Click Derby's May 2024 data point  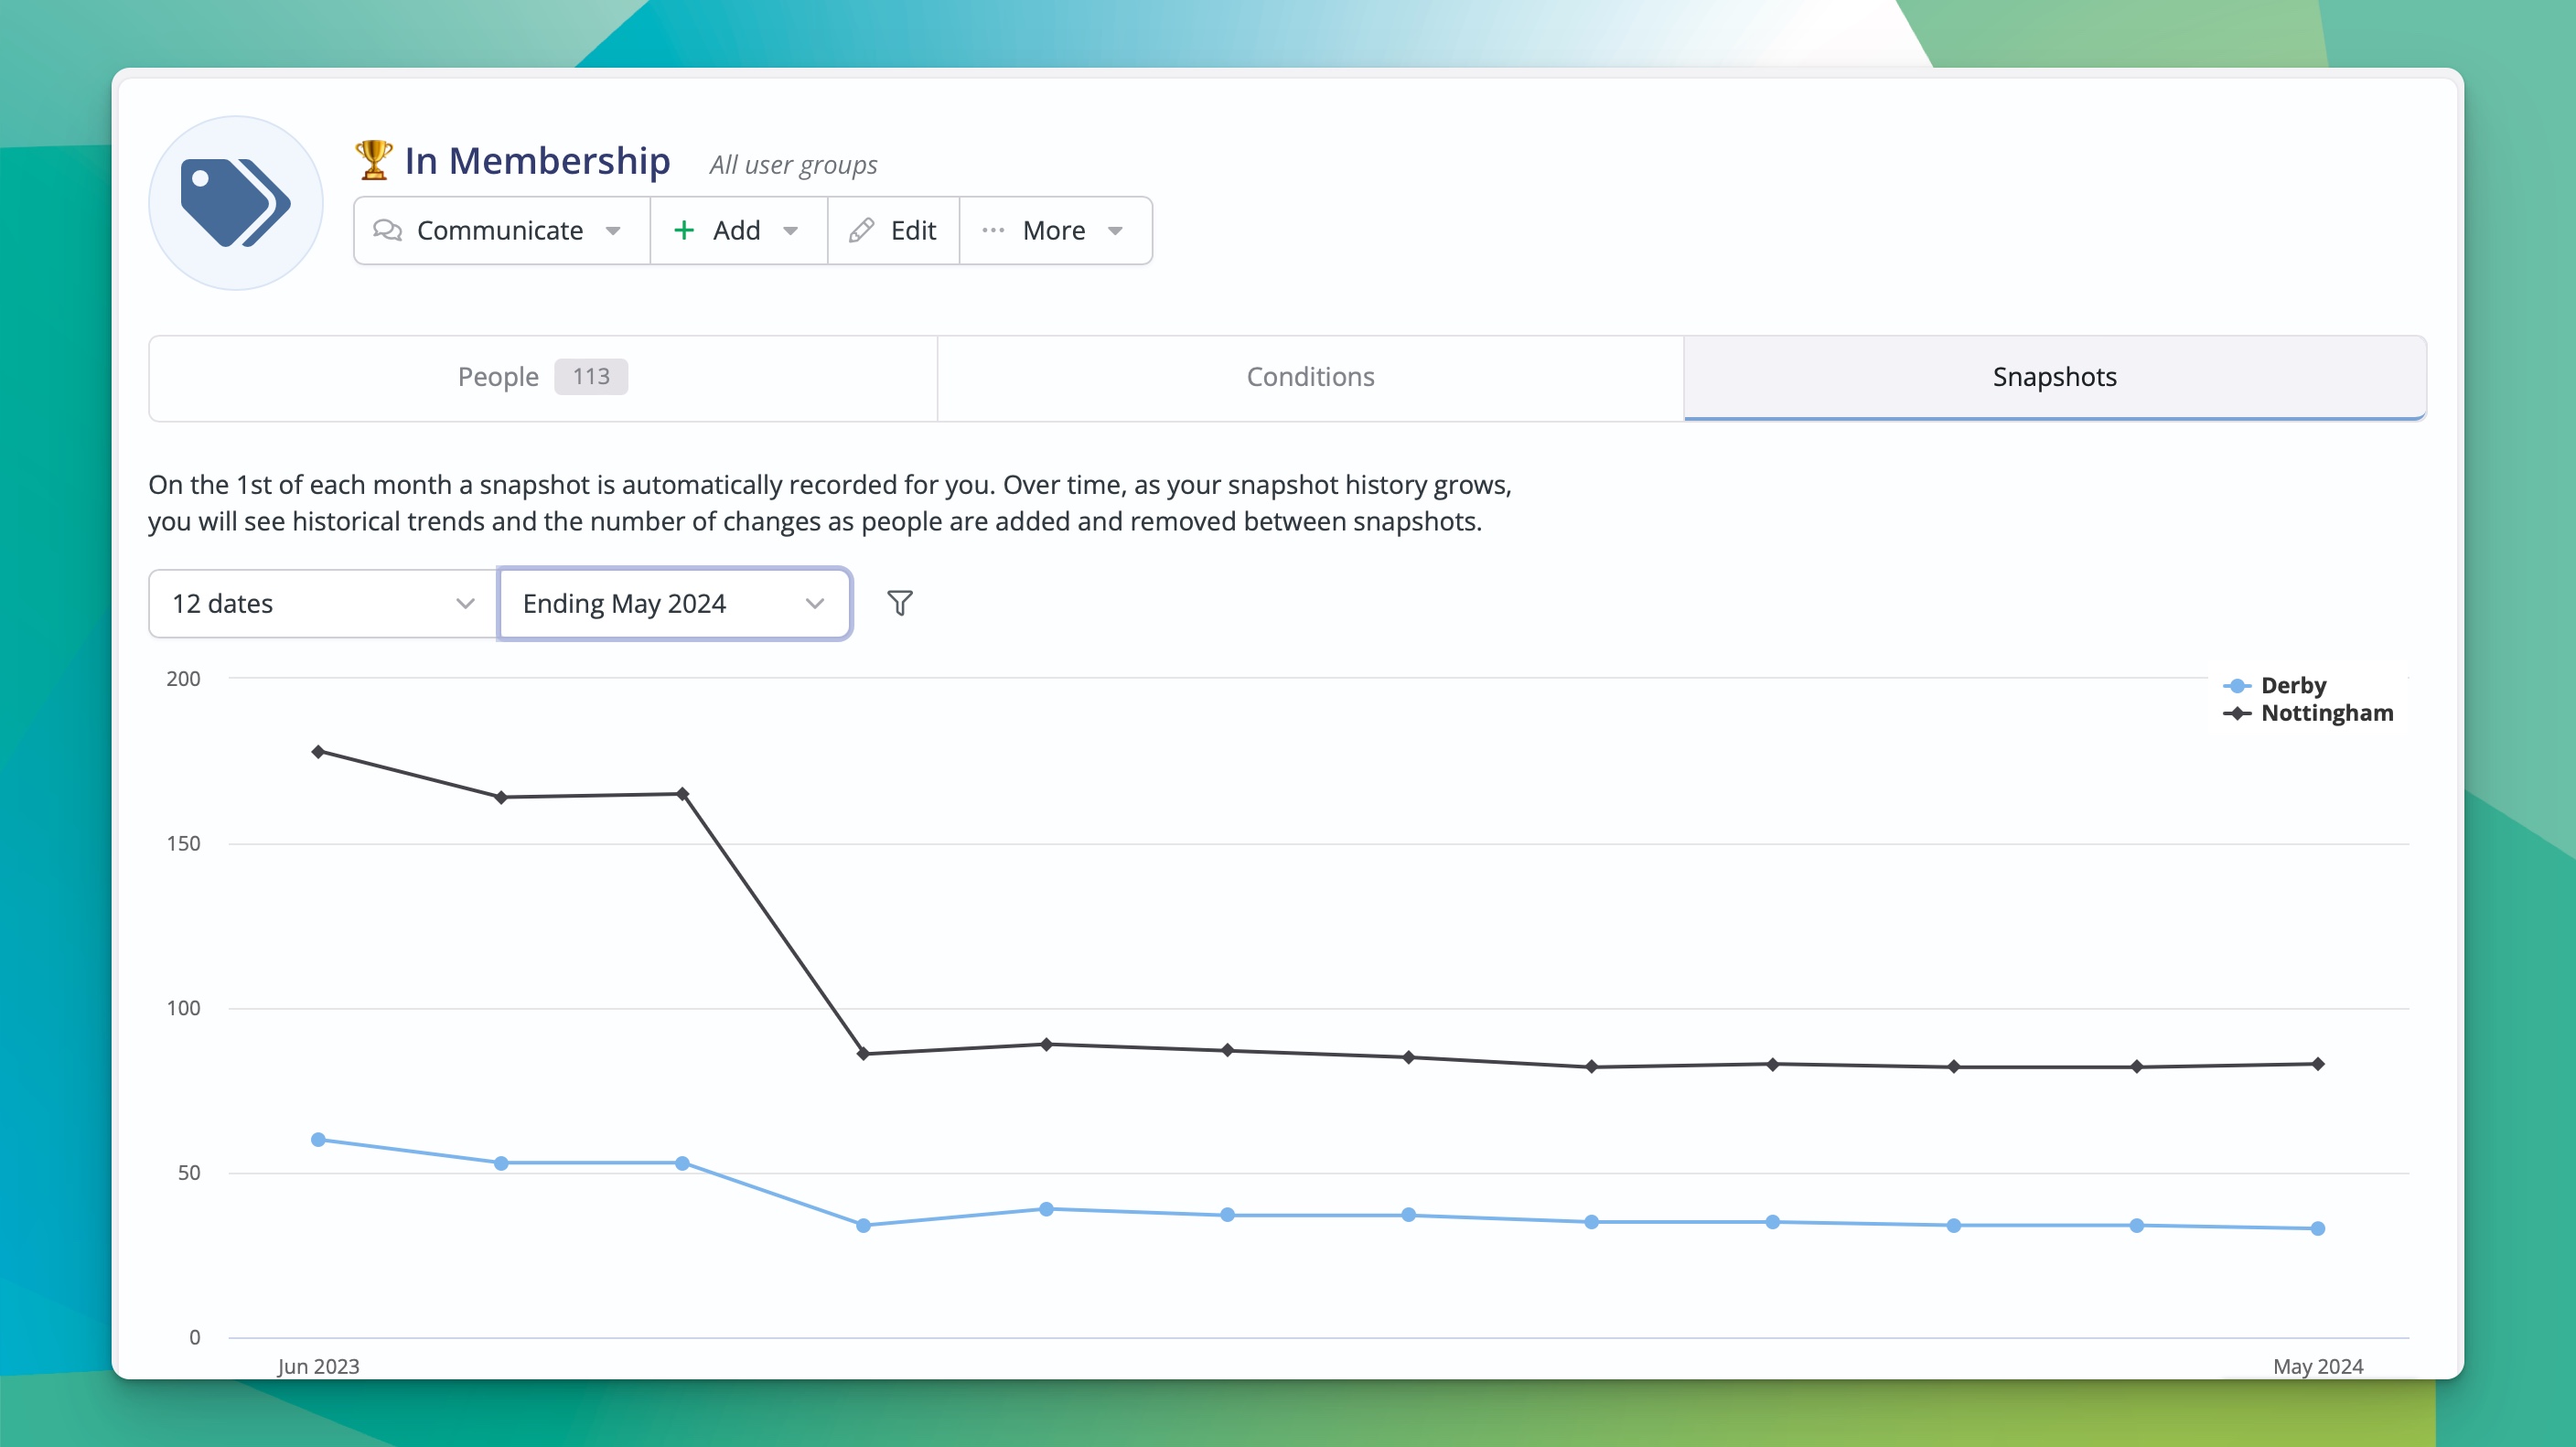point(2317,1228)
